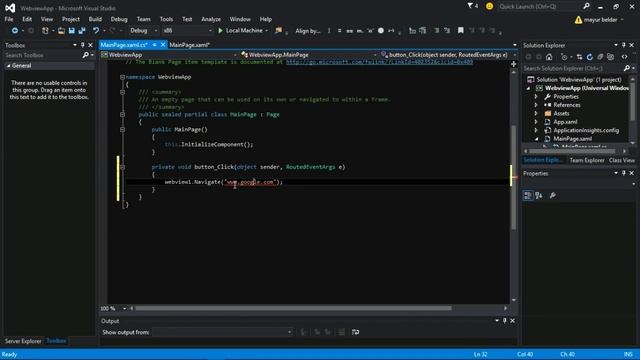Click the bookmark icon in toolbar
The height and width of the screenshot is (360, 640).
460,31
